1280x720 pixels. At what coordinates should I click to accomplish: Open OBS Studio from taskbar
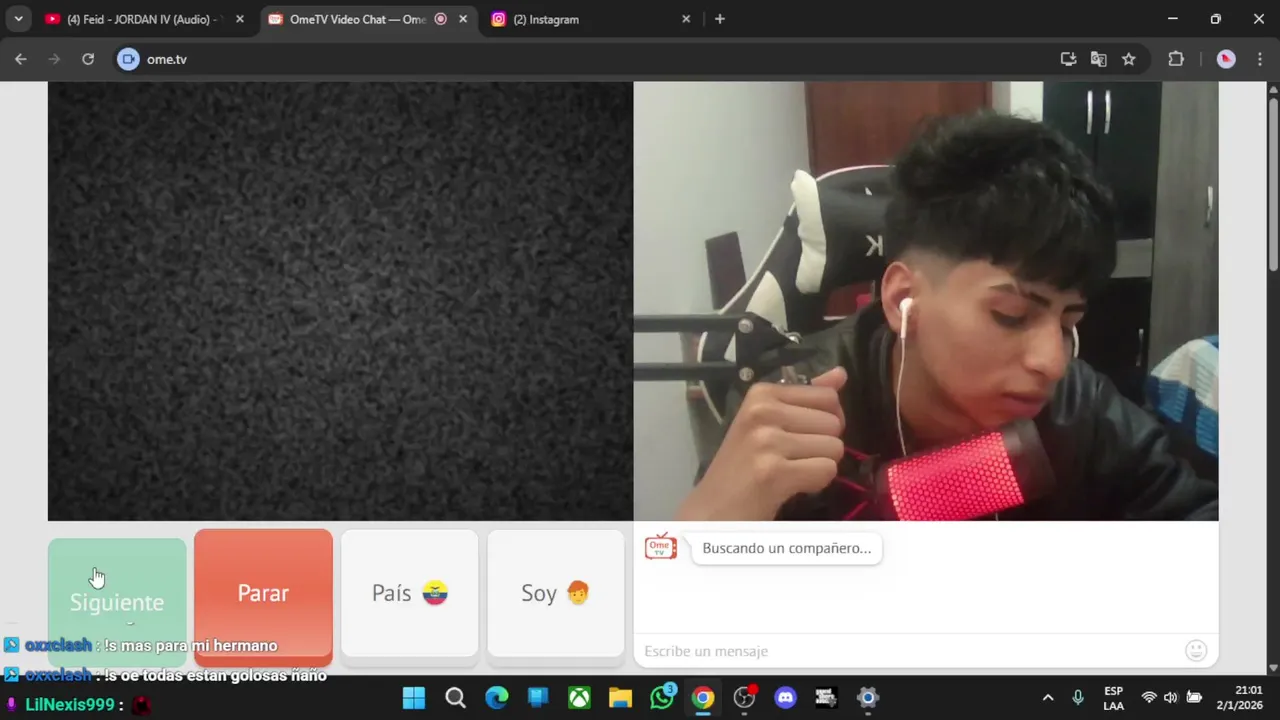point(745,698)
